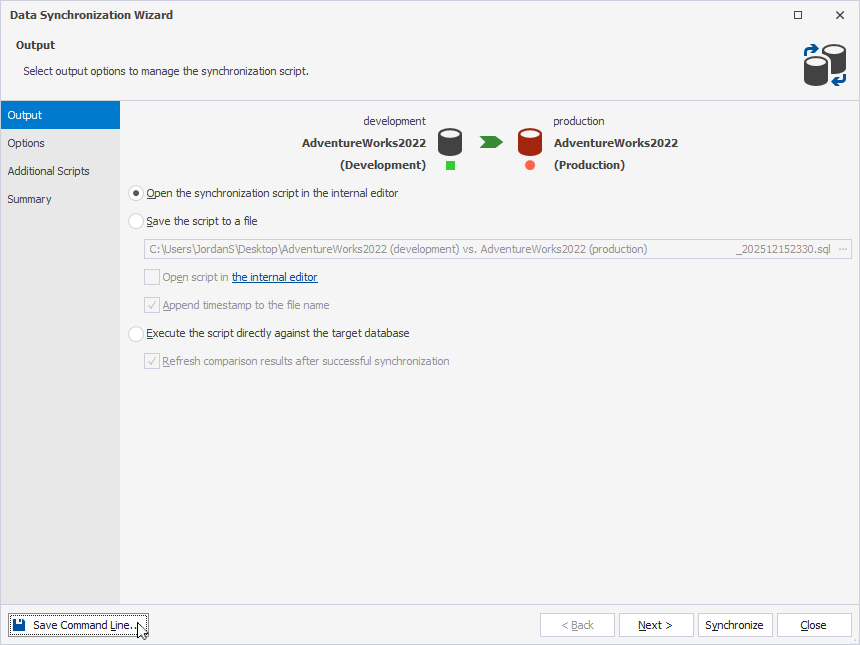The width and height of the screenshot is (860, 645).
Task: Close the wizard window with the X
Action: (x=840, y=15)
